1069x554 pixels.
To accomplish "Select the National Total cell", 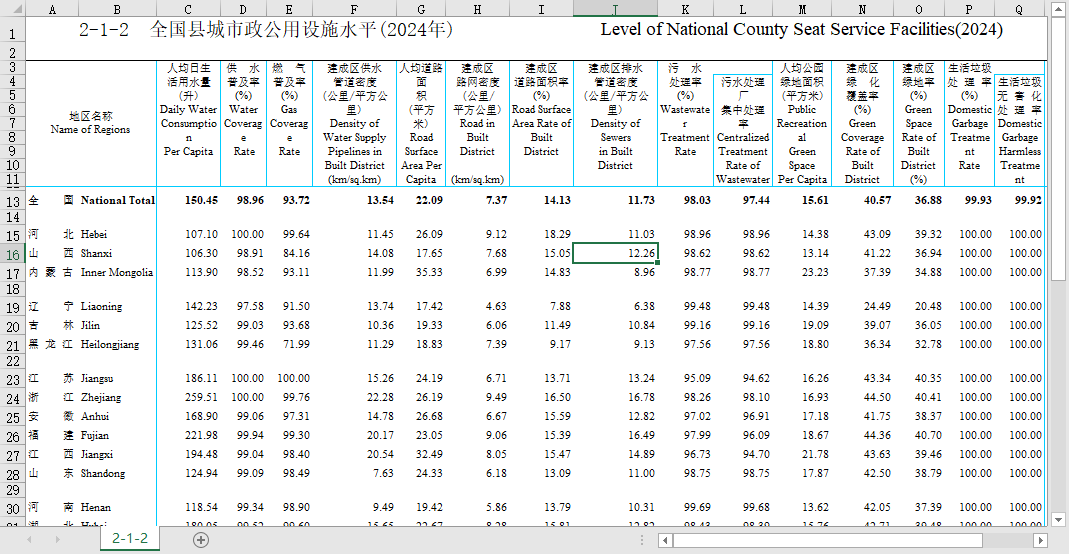I will [118, 201].
